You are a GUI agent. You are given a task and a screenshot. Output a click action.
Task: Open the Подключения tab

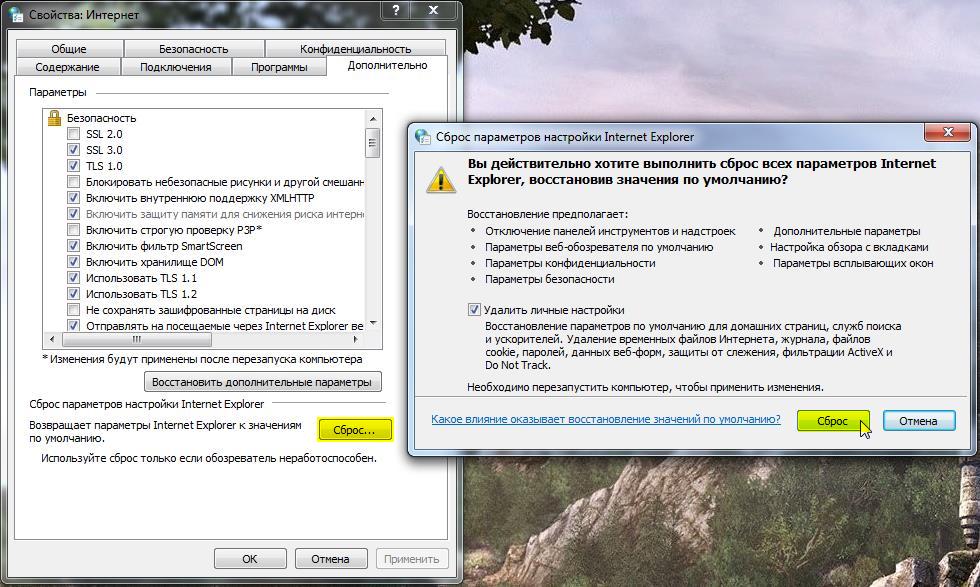(x=176, y=67)
